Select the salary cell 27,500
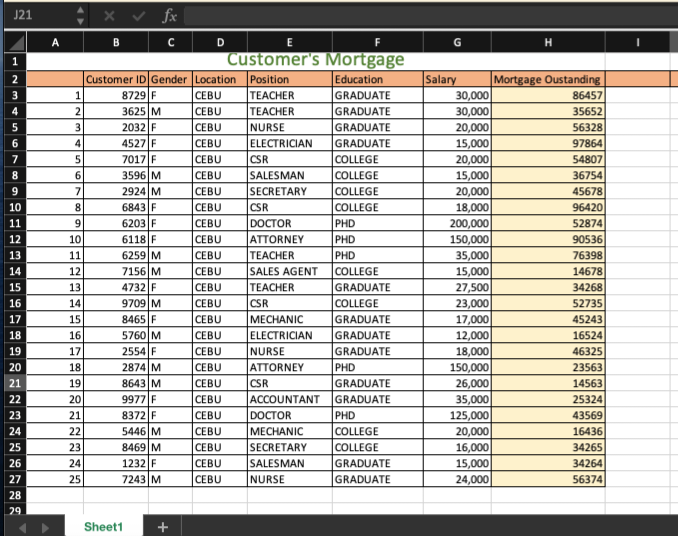This screenshot has height=536, width=678. click(x=457, y=287)
